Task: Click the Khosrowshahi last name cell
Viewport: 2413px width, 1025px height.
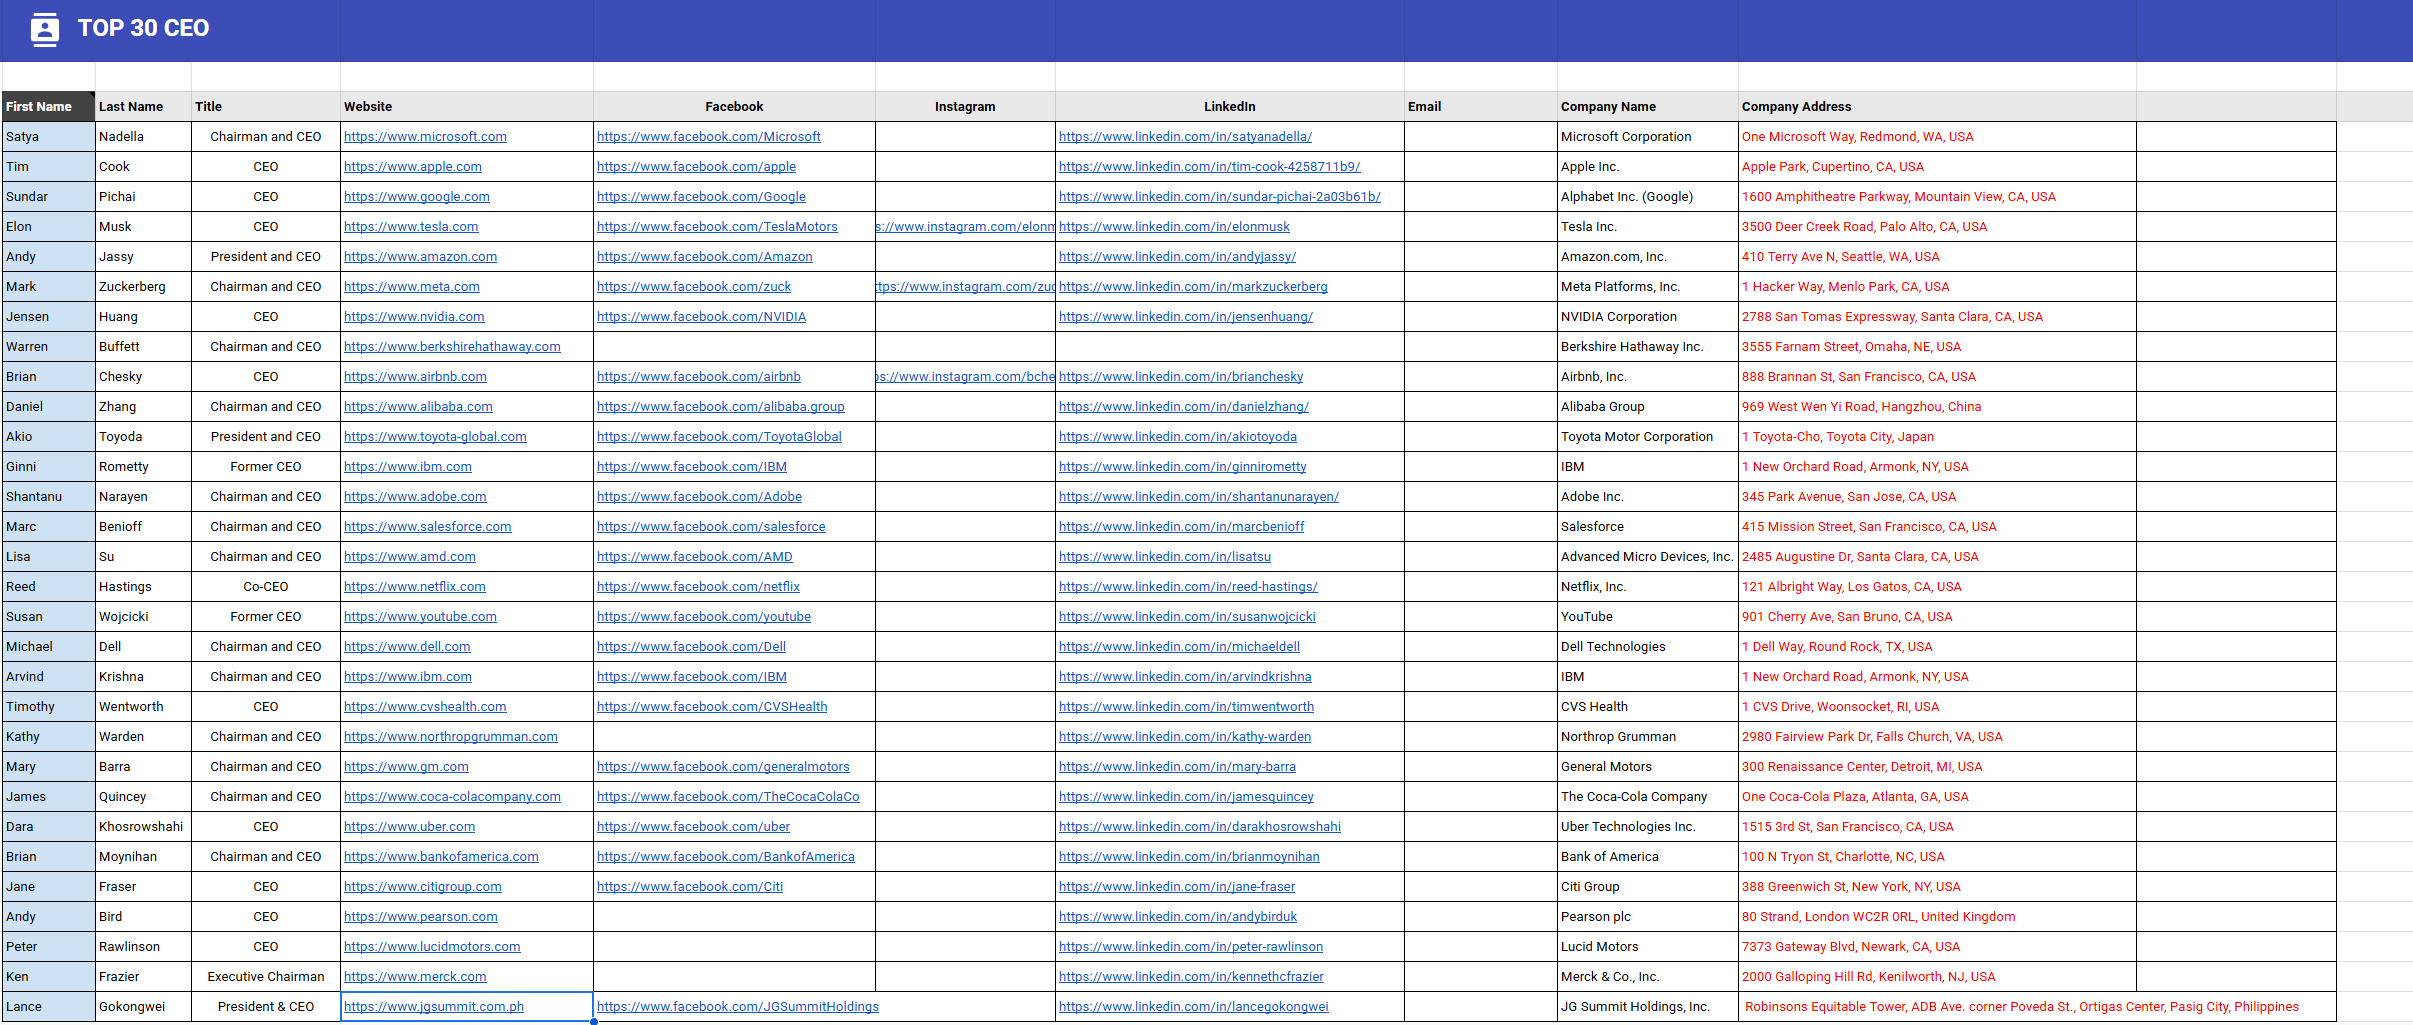Action: 143,827
